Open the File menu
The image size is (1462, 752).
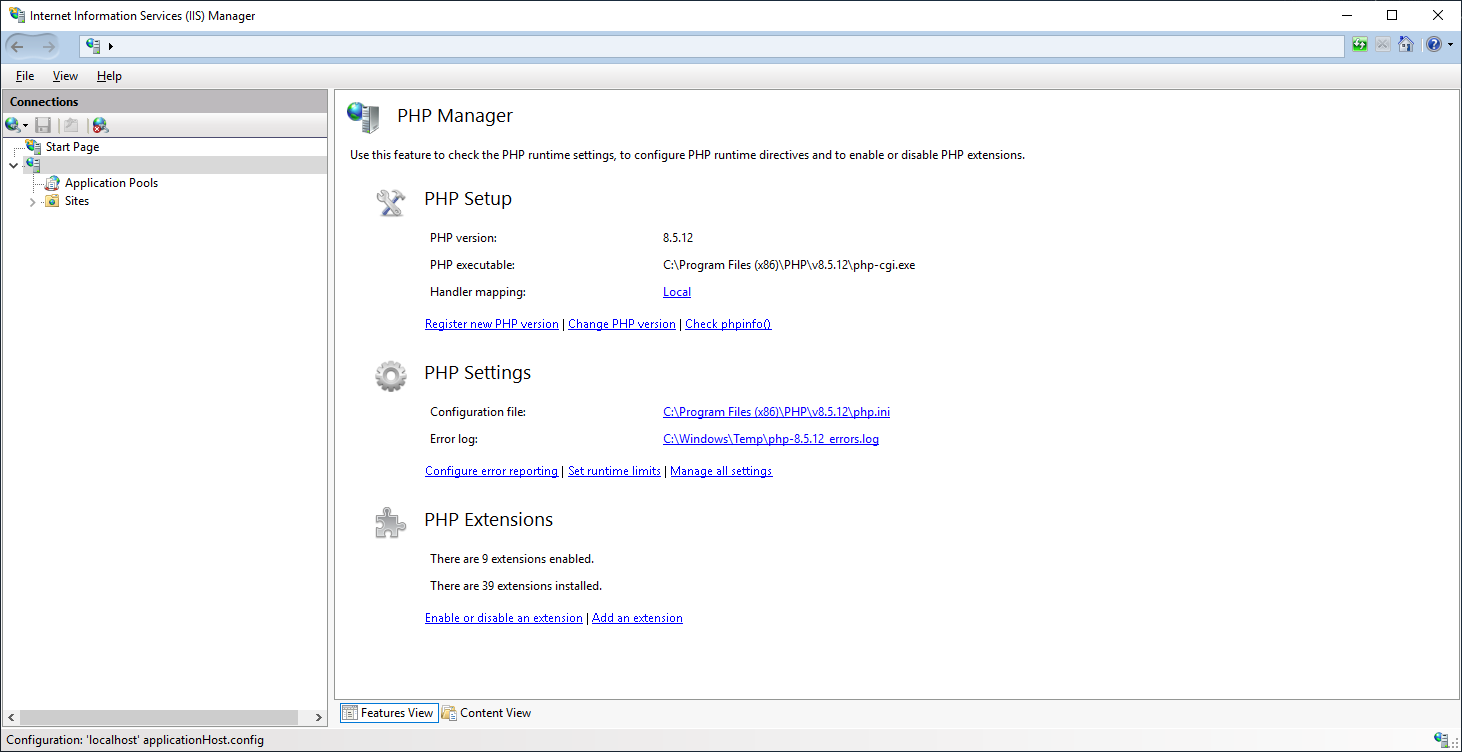click(x=25, y=76)
